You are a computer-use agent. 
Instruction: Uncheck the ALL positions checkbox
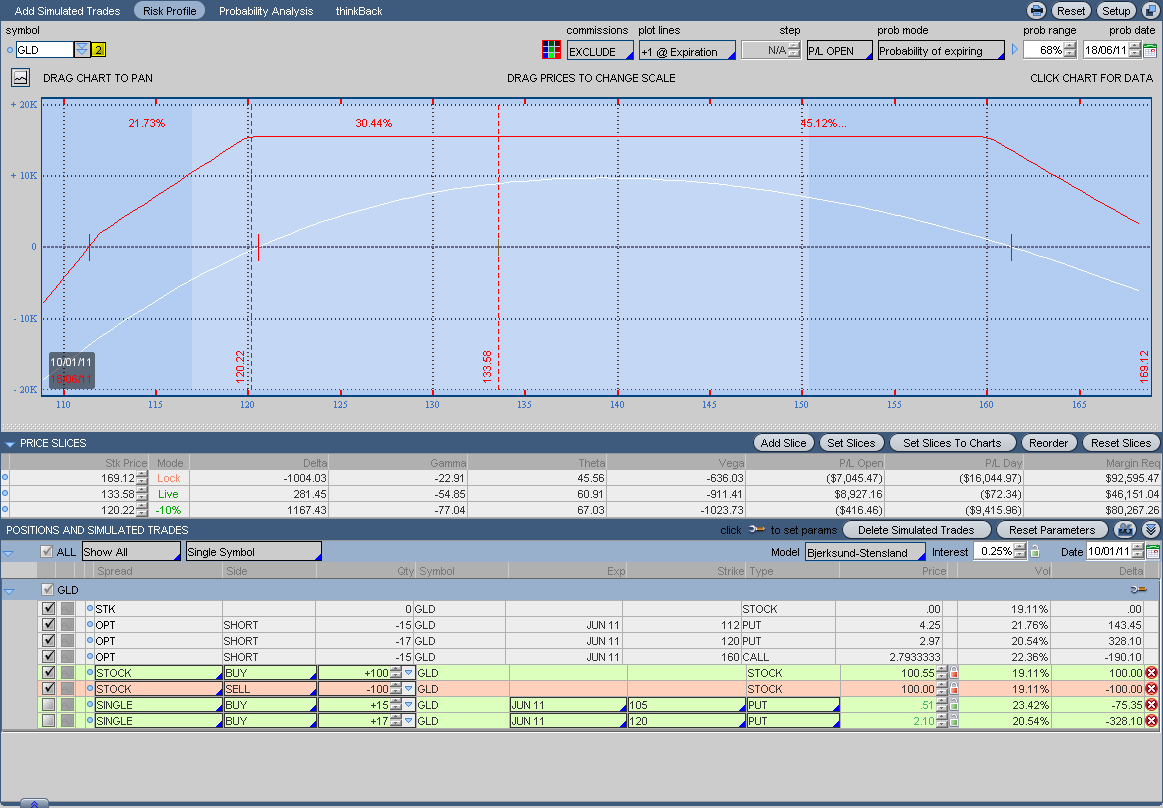(x=47, y=551)
